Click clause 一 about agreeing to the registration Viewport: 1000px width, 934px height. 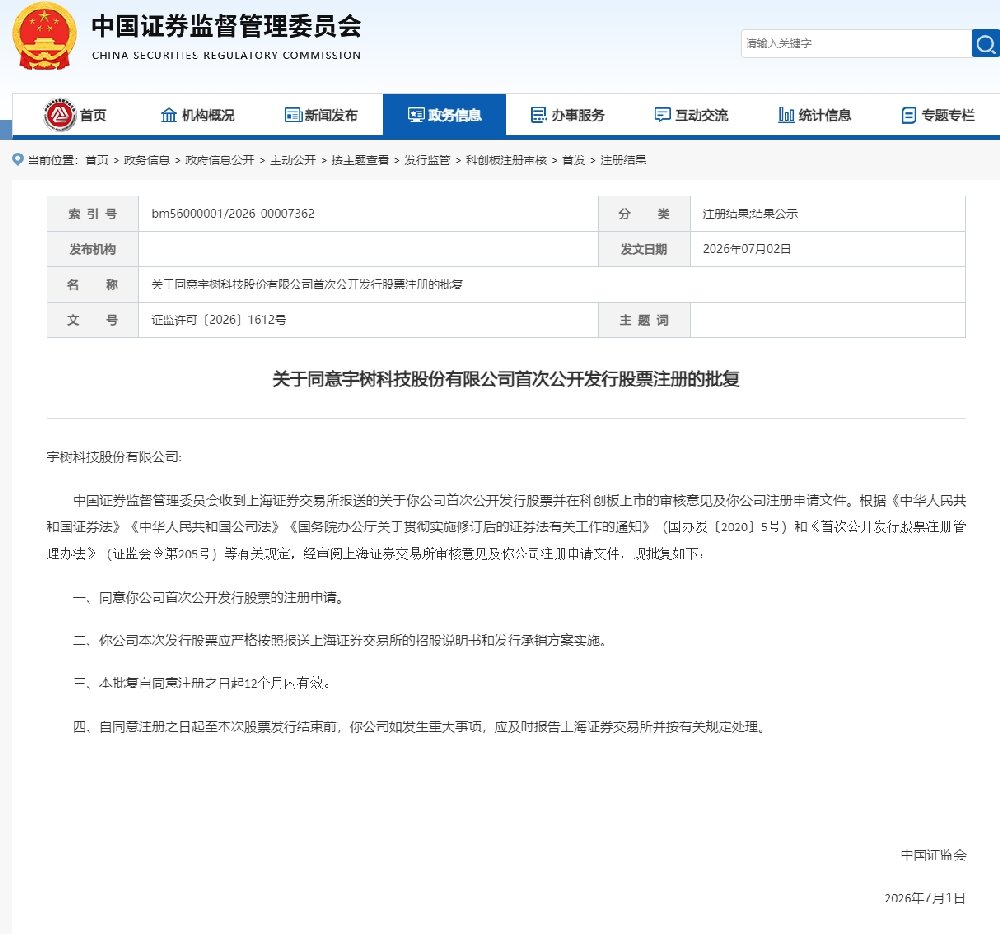pyautogui.click(x=209, y=597)
